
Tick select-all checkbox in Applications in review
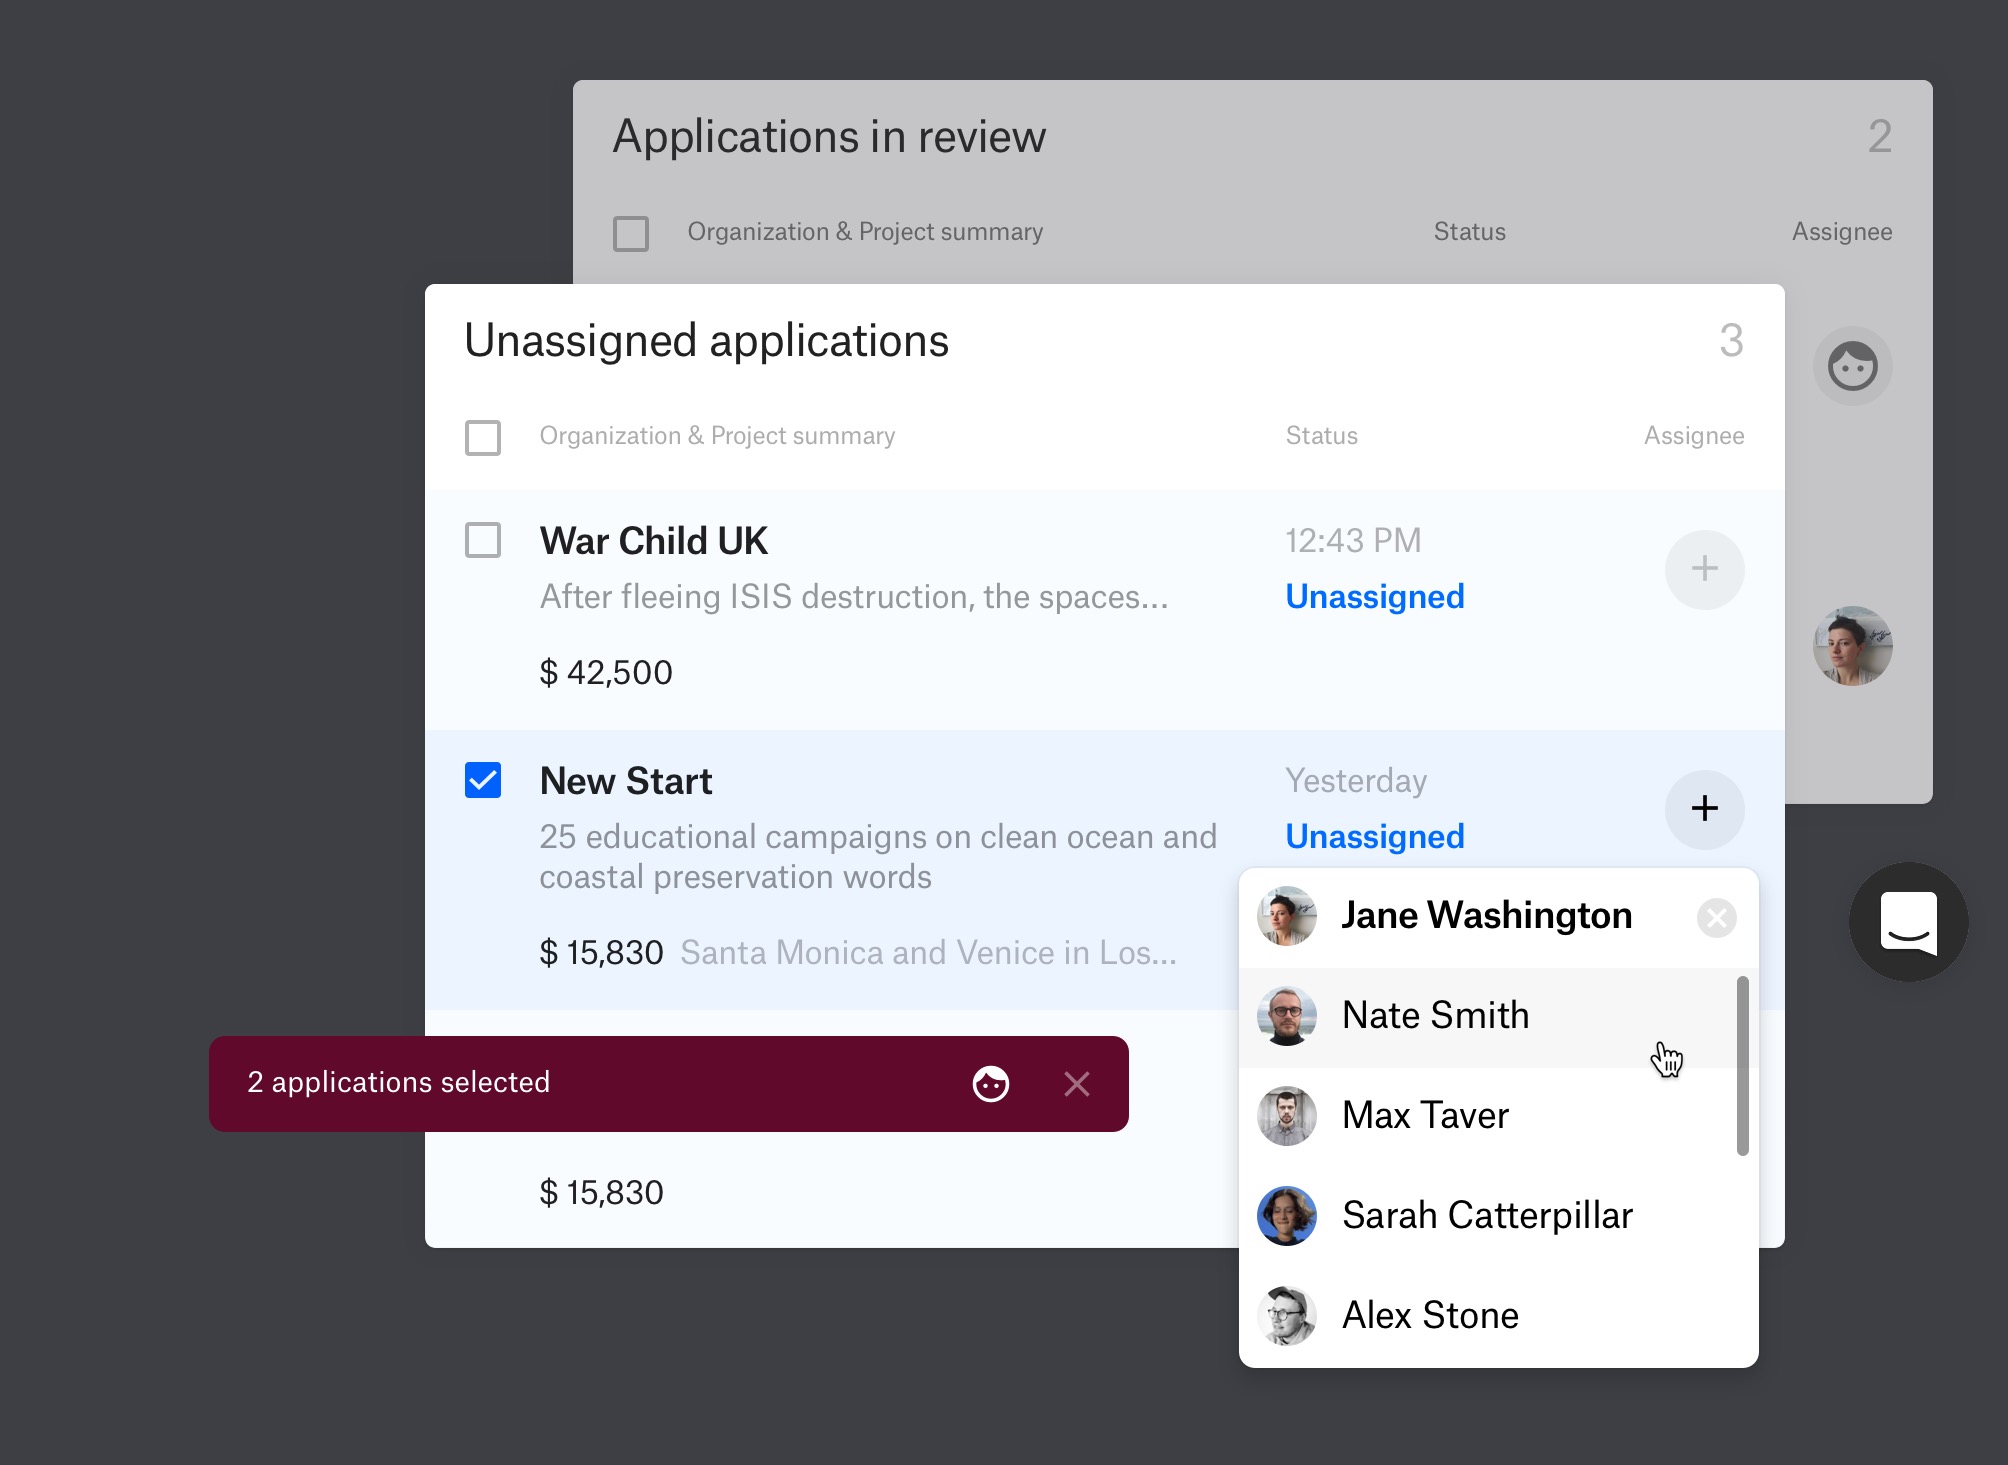tap(631, 233)
